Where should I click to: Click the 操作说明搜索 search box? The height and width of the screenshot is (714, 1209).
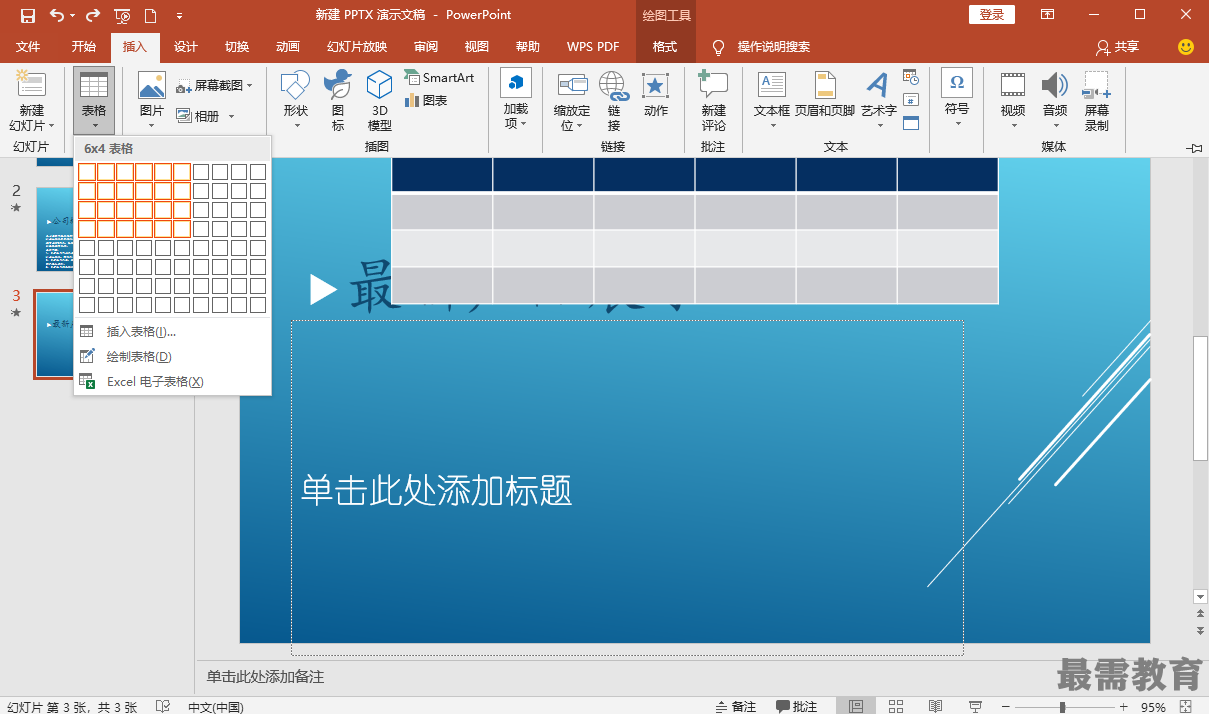point(773,47)
